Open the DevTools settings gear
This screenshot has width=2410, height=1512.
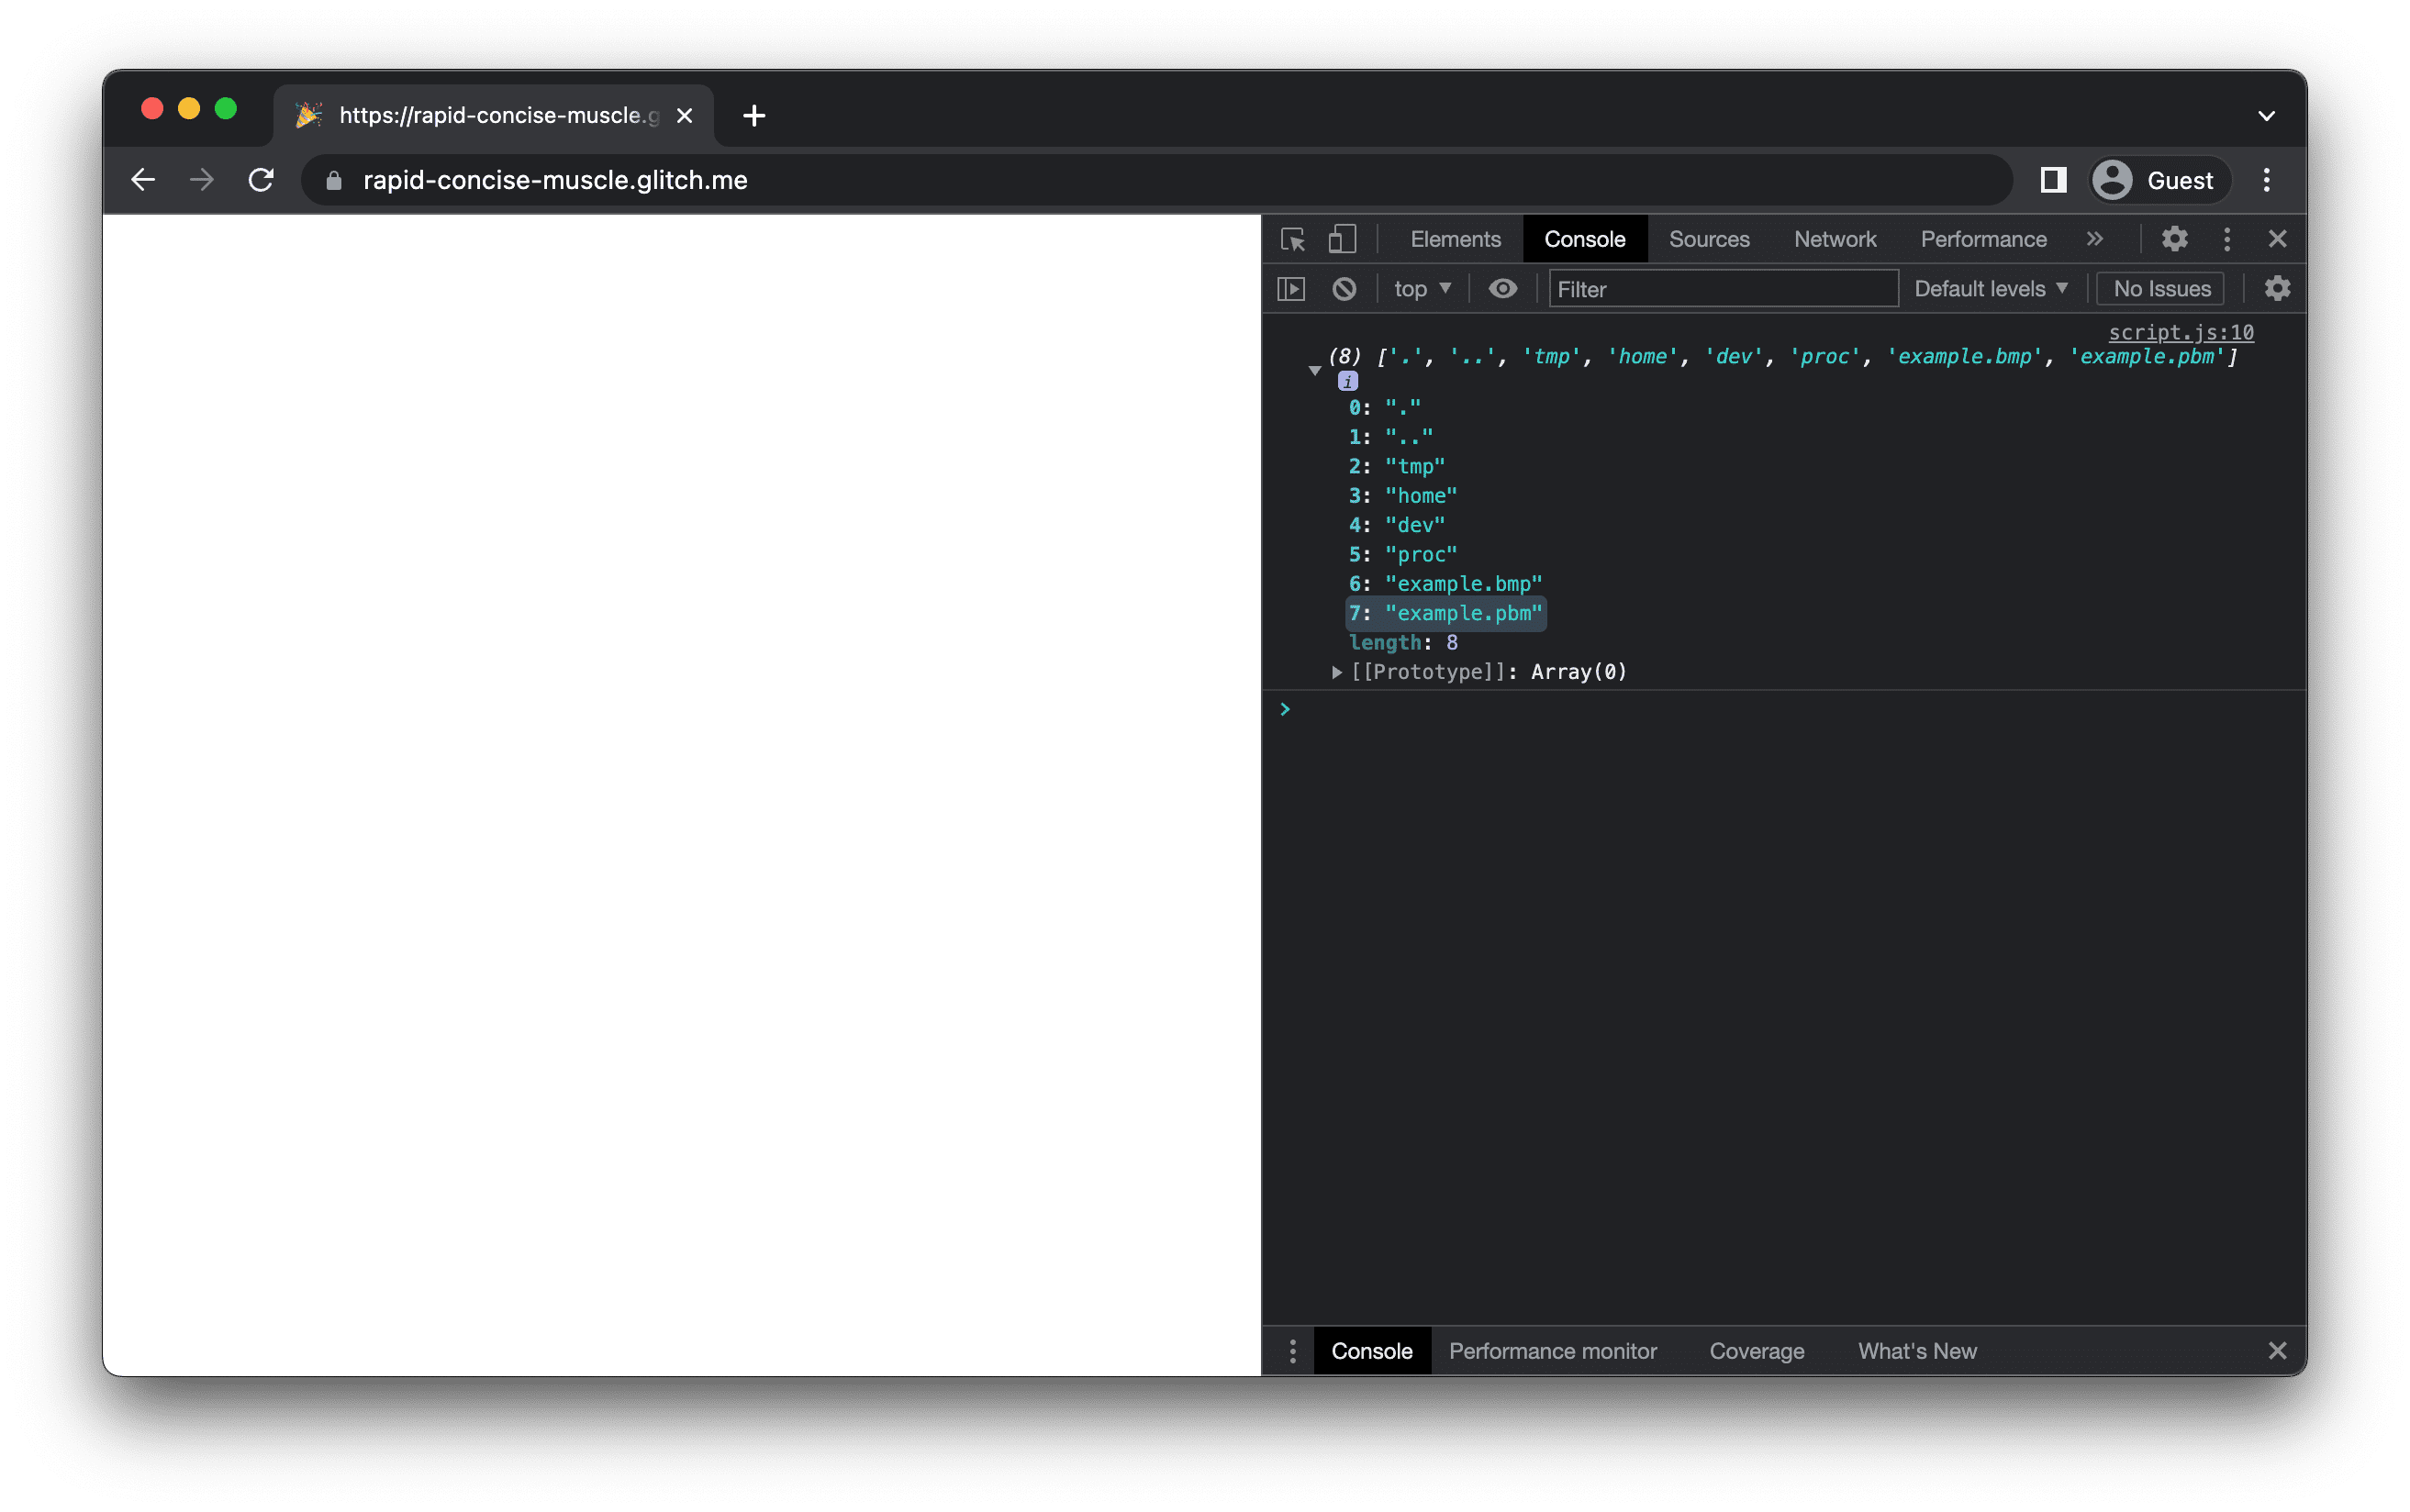pyautogui.click(x=2175, y=239)
